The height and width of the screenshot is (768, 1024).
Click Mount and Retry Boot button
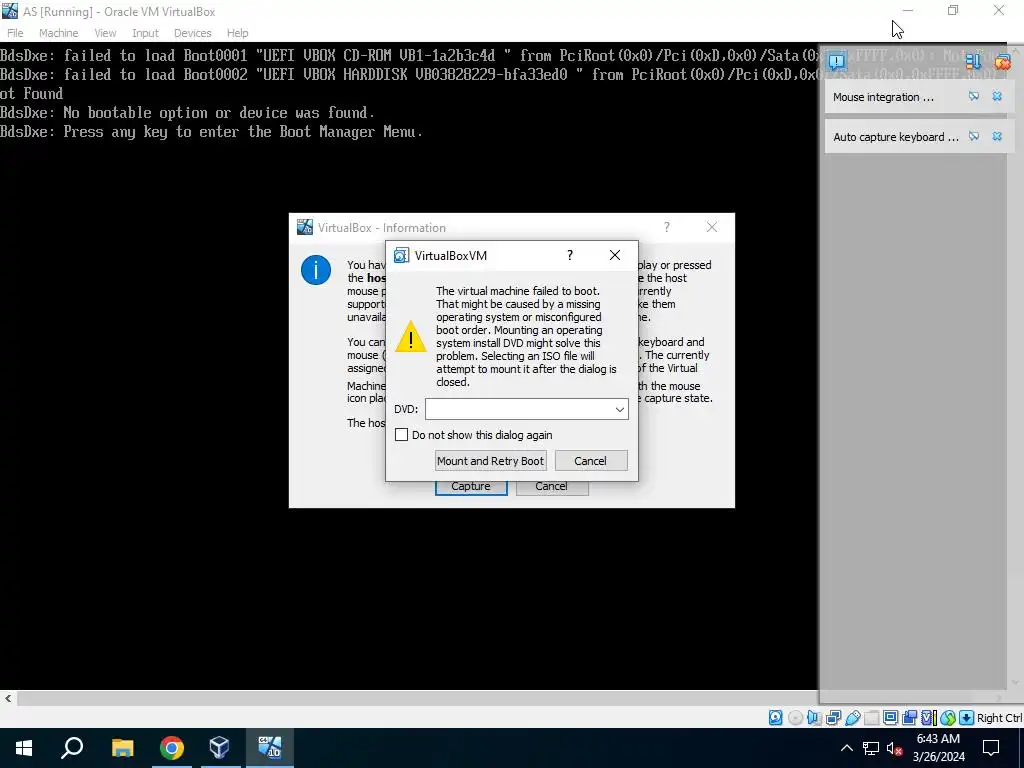pos(490,460)
